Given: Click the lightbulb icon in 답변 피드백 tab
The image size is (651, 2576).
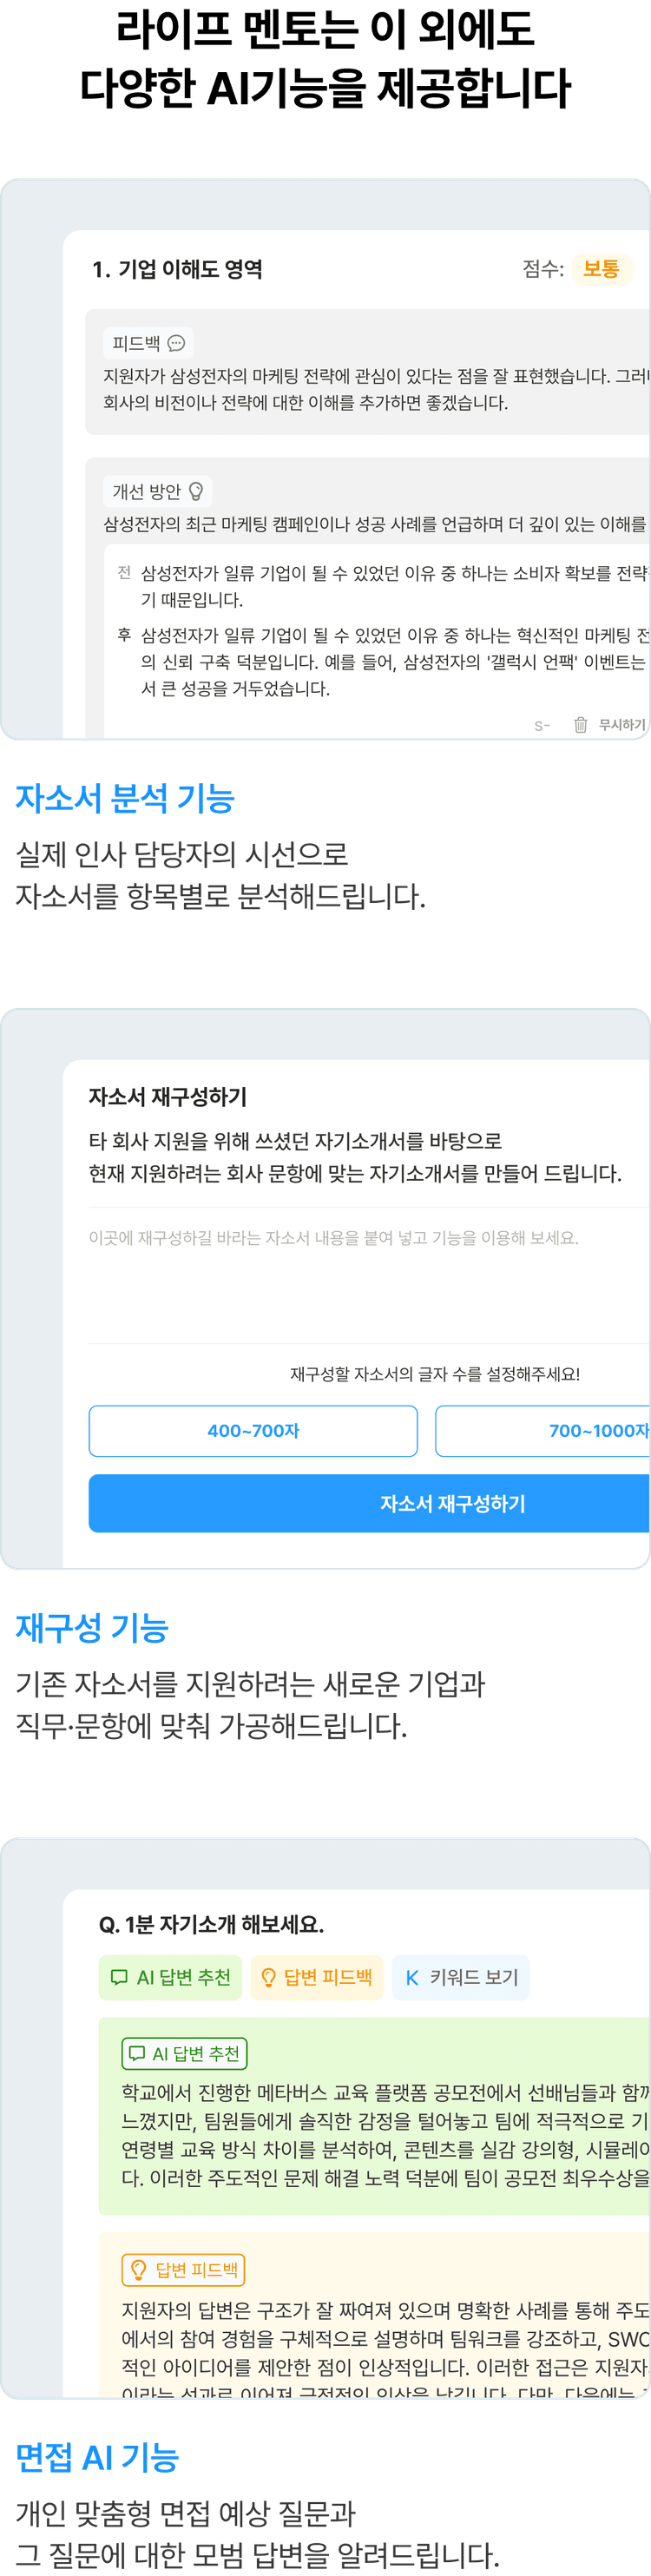Looking at the screenshot, I should coord(268,1977).
